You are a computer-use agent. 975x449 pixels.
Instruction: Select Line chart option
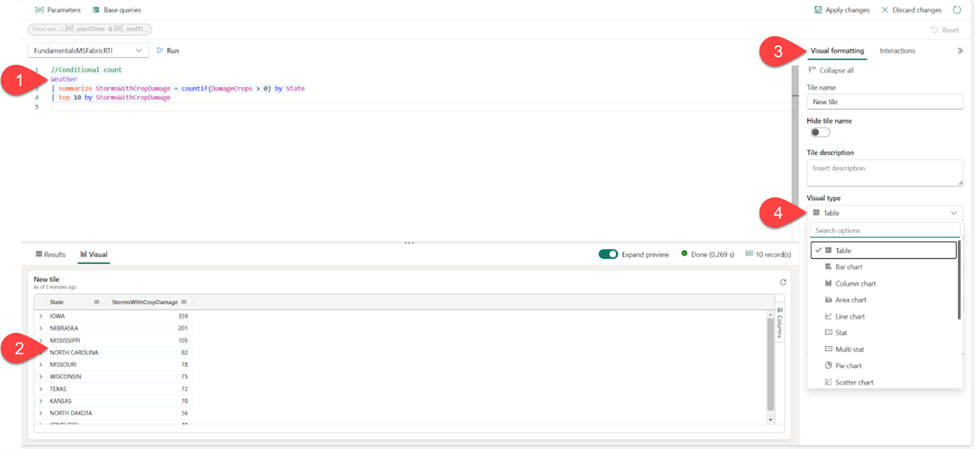[x=883, y=317]
